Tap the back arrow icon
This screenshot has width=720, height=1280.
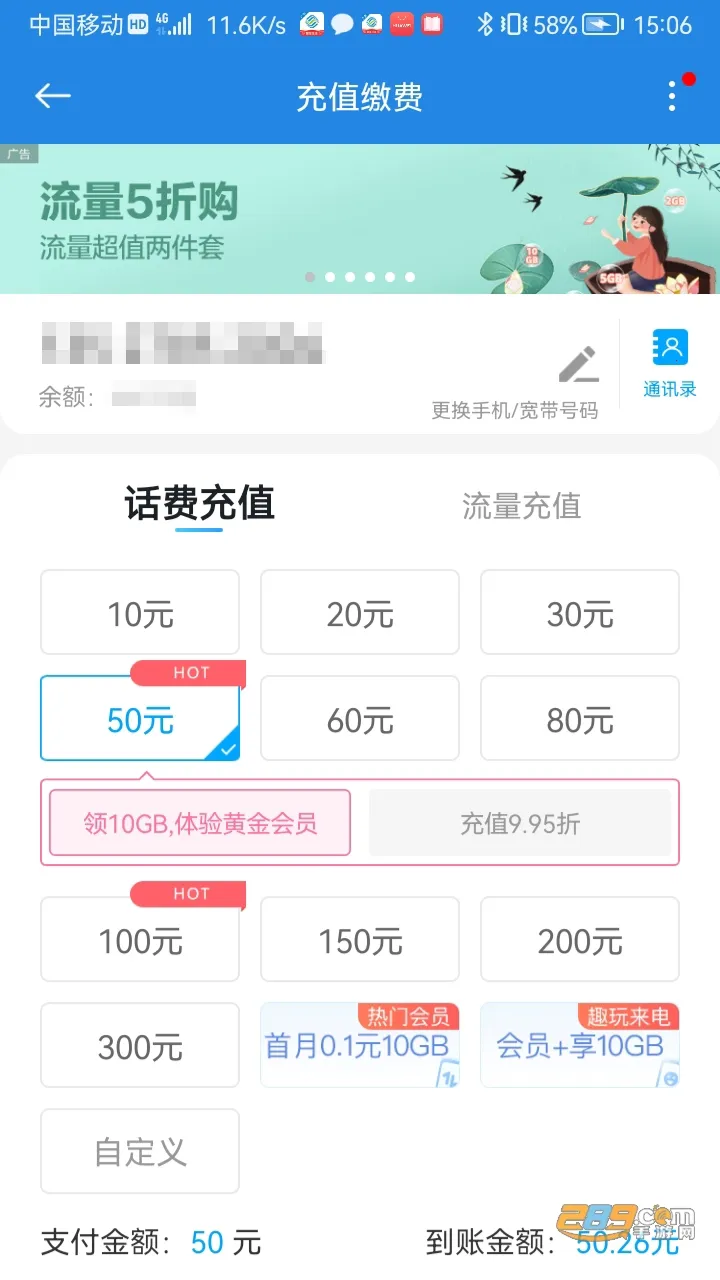(52, 96)
